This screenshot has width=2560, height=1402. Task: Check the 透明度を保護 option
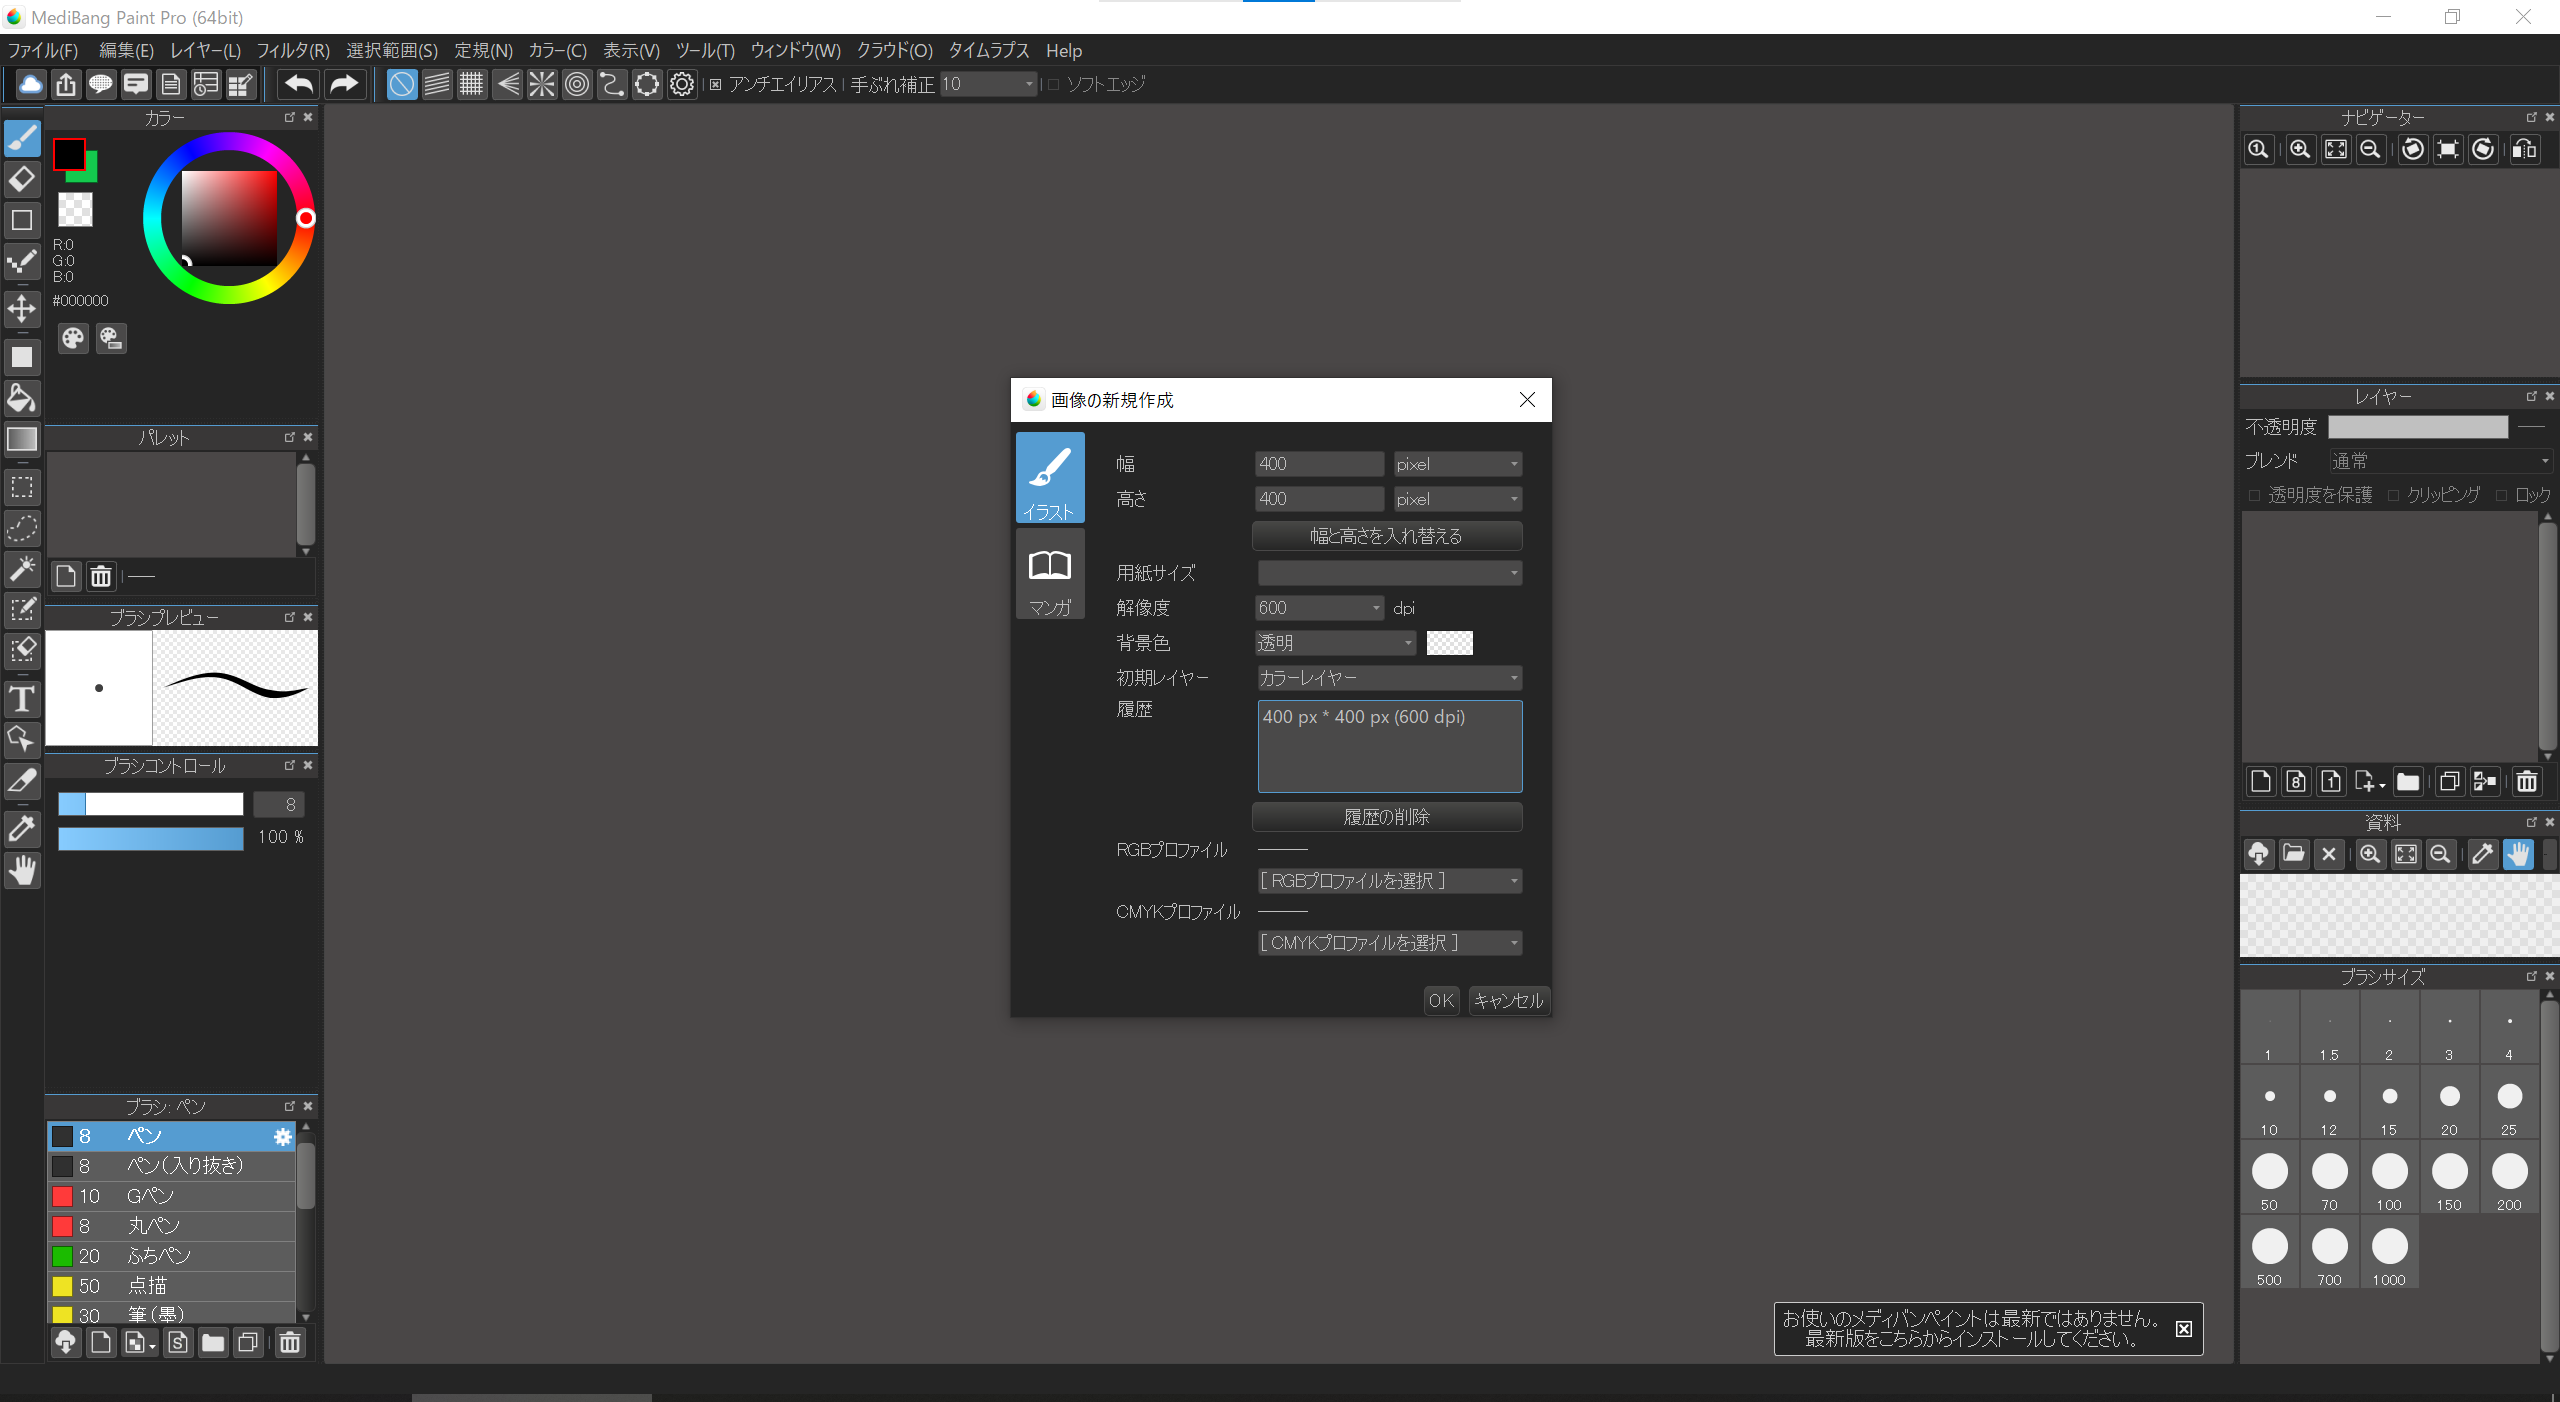point(2255,495)
